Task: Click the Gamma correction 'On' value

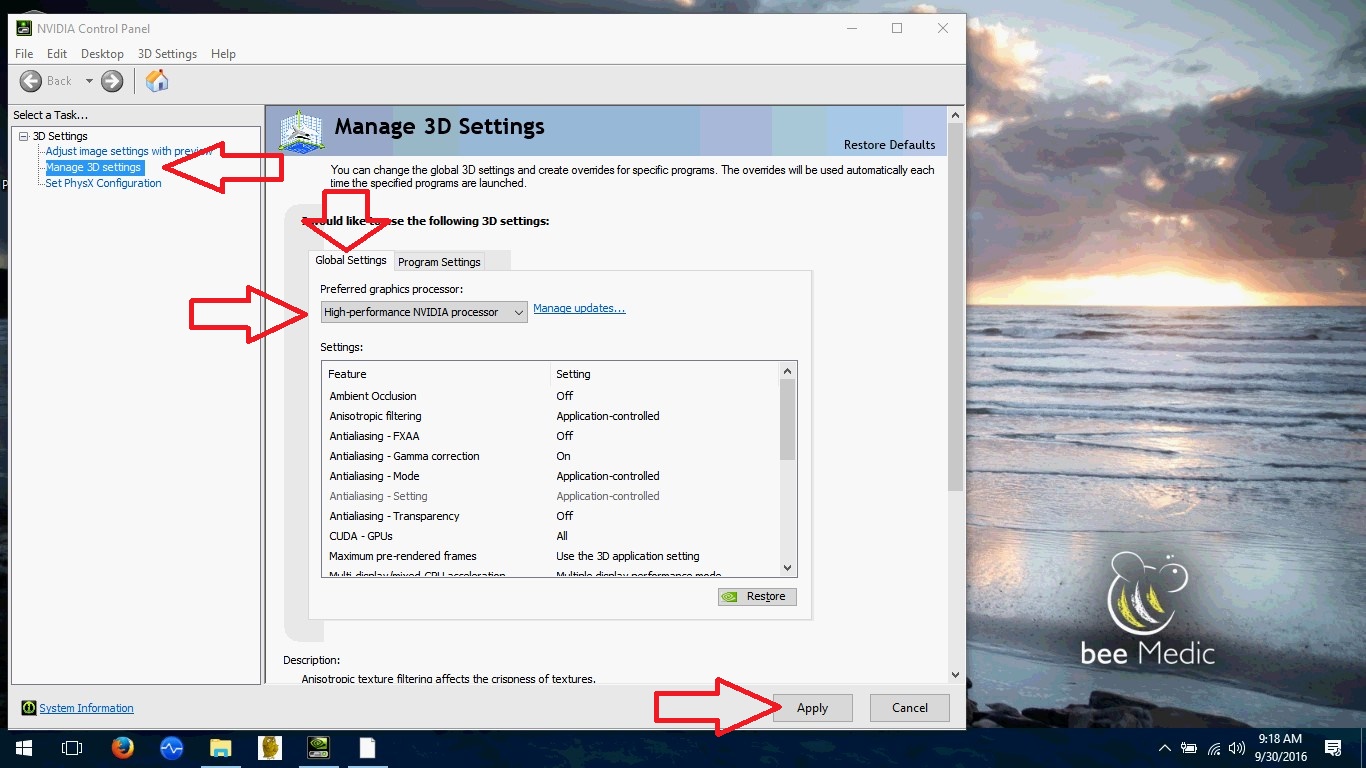Action: pyautogui.click(x=564, y=456)
